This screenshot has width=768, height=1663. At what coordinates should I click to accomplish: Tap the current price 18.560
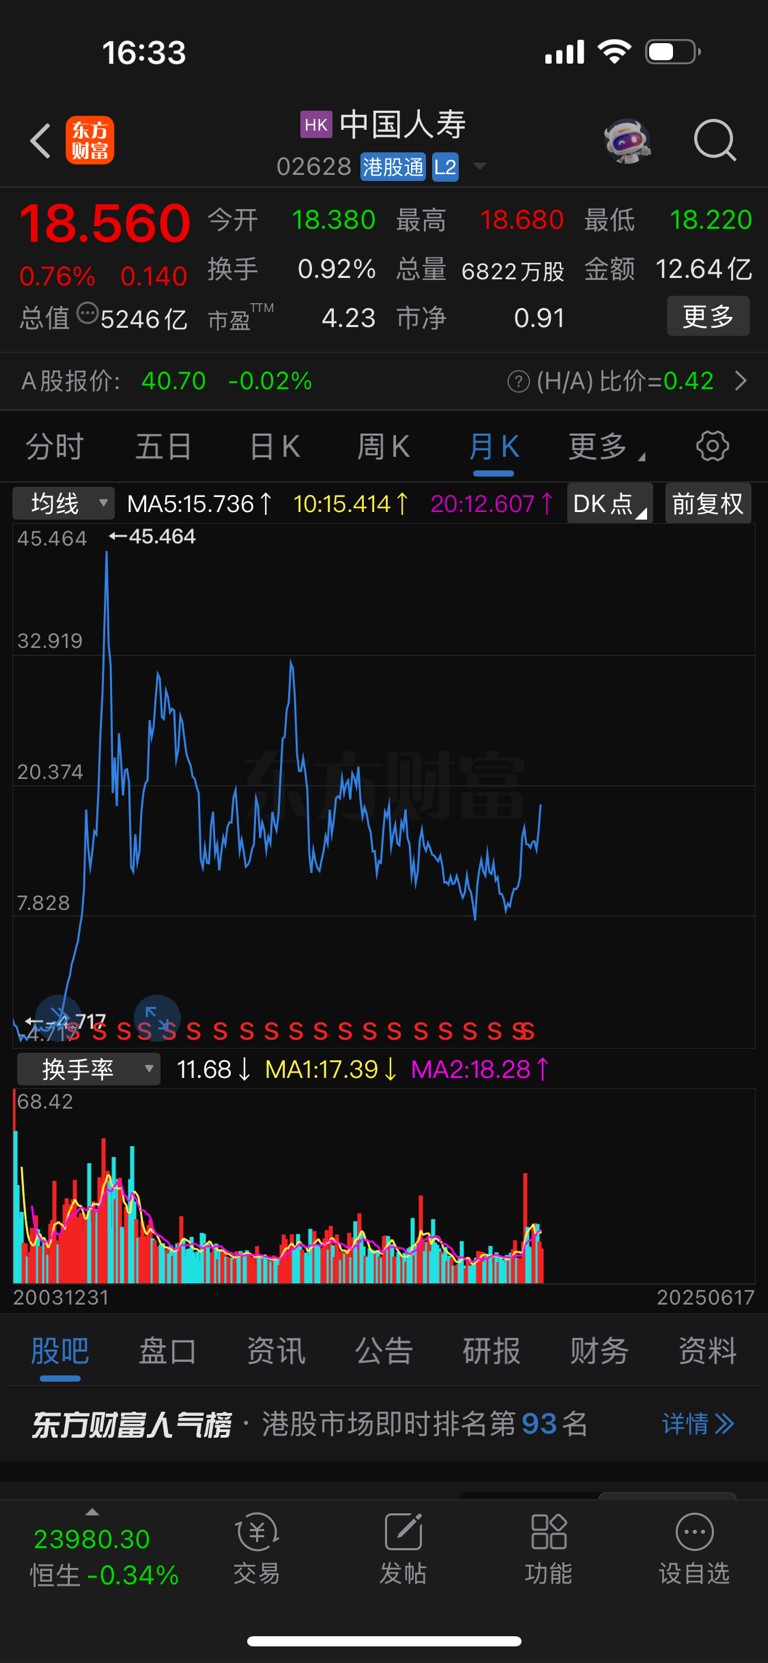click(x=105, y=223)
